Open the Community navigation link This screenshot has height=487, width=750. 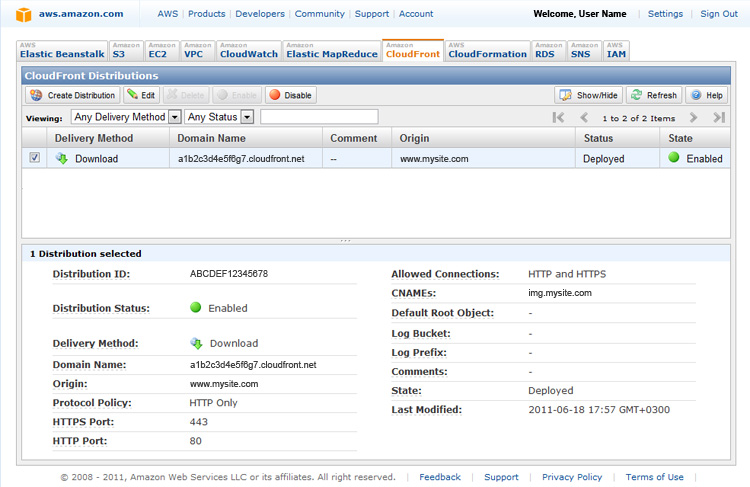point(320,14)
